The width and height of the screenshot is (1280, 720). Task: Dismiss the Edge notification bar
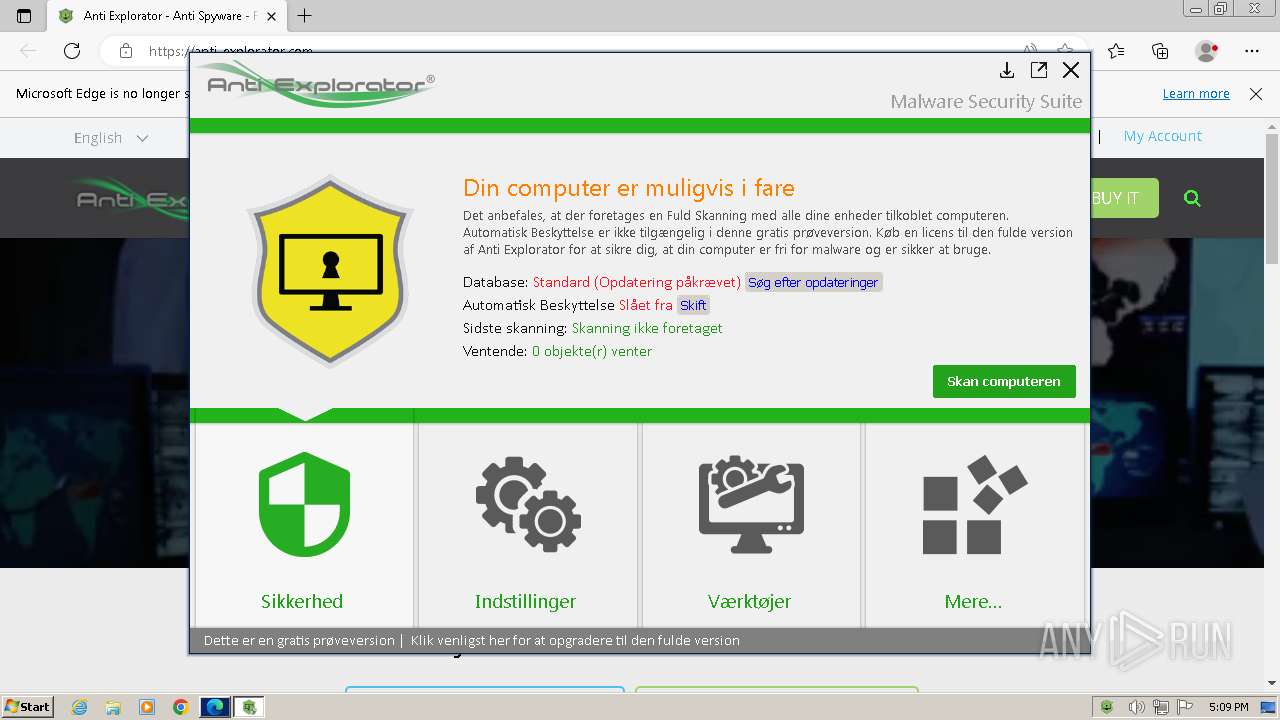click(1256, 93)
